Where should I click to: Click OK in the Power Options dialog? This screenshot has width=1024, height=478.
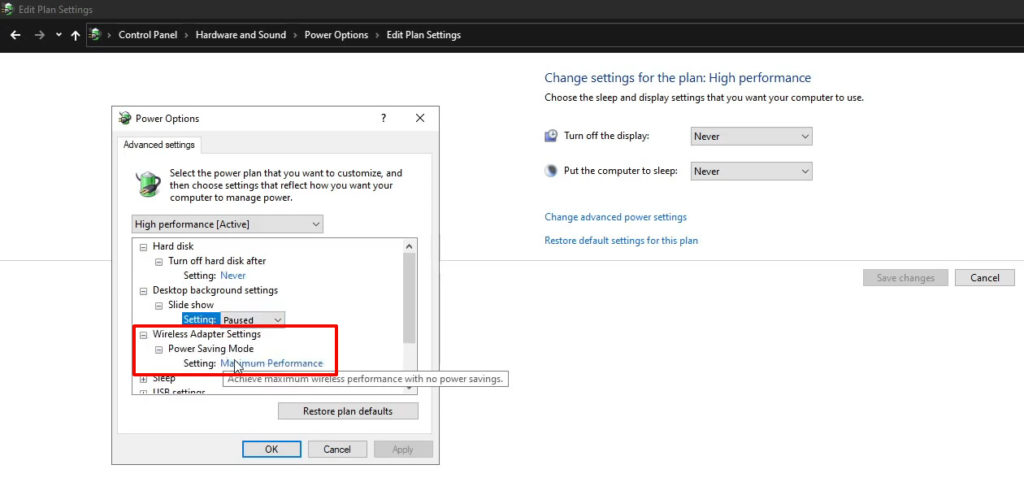coord(272,449)
